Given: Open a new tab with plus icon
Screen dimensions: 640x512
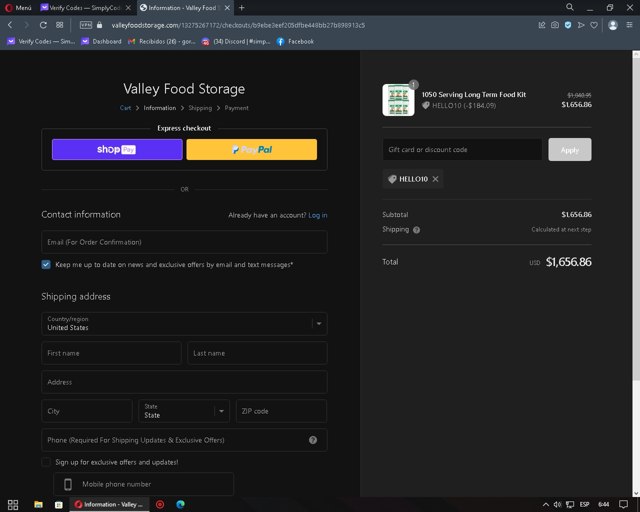Looking at the screenshot, I should (x=242, y=7).
